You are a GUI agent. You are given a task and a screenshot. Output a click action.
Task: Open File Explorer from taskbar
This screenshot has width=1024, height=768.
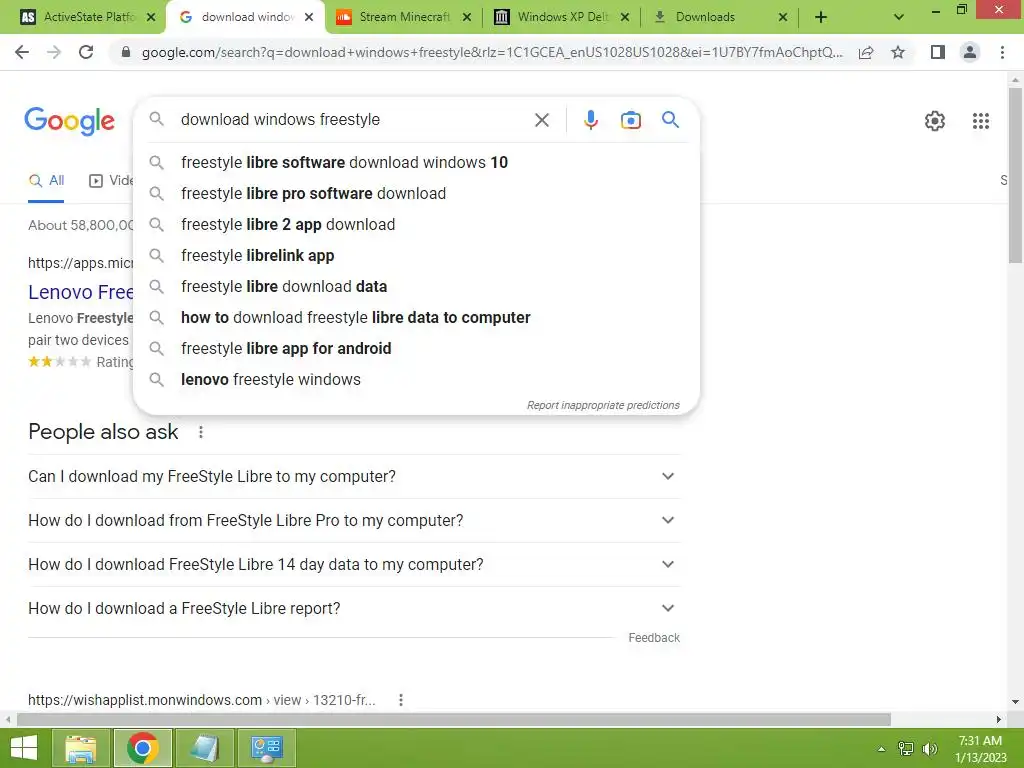pyautogui.click(x=80, y=748)
